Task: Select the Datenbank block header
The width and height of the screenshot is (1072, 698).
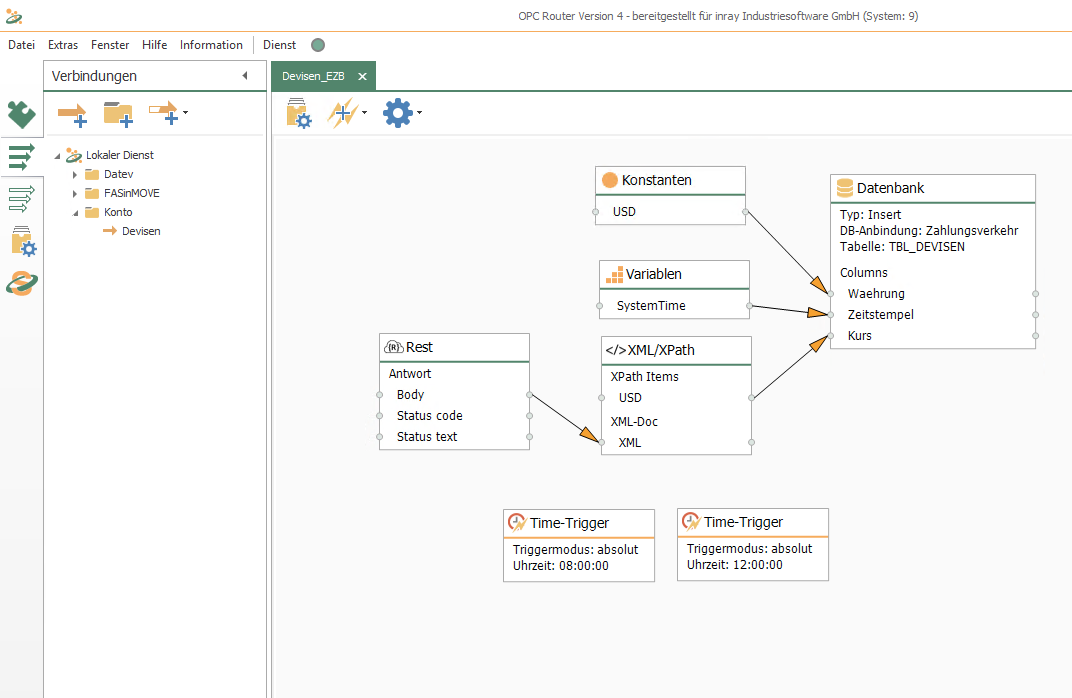Action: coord(933,188)
